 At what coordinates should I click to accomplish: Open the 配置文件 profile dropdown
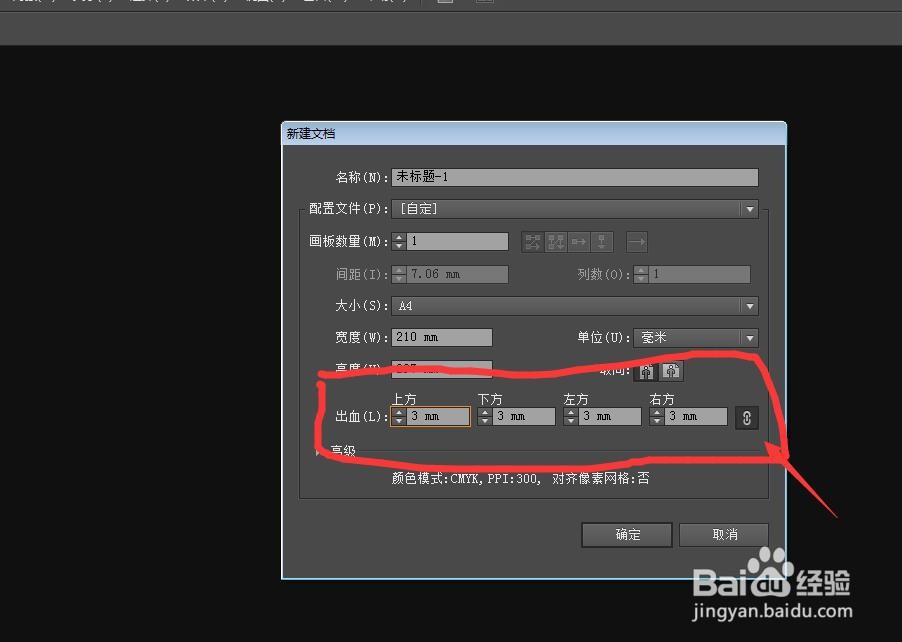749,208
